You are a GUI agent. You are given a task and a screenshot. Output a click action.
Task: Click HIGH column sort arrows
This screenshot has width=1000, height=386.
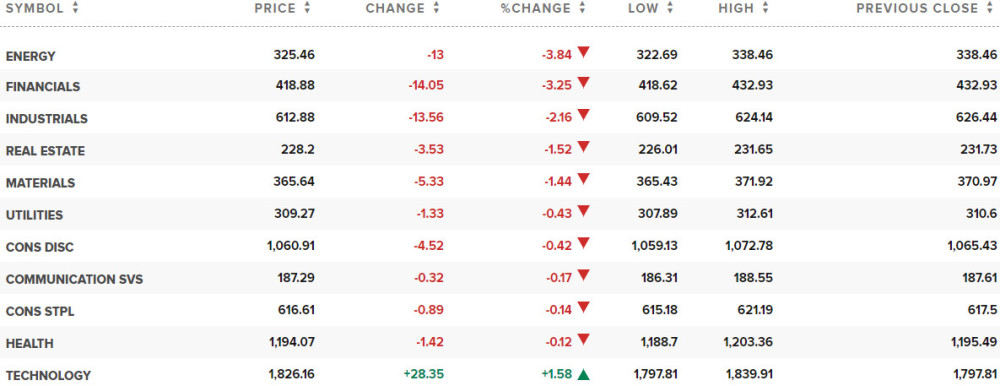(765, 8)
